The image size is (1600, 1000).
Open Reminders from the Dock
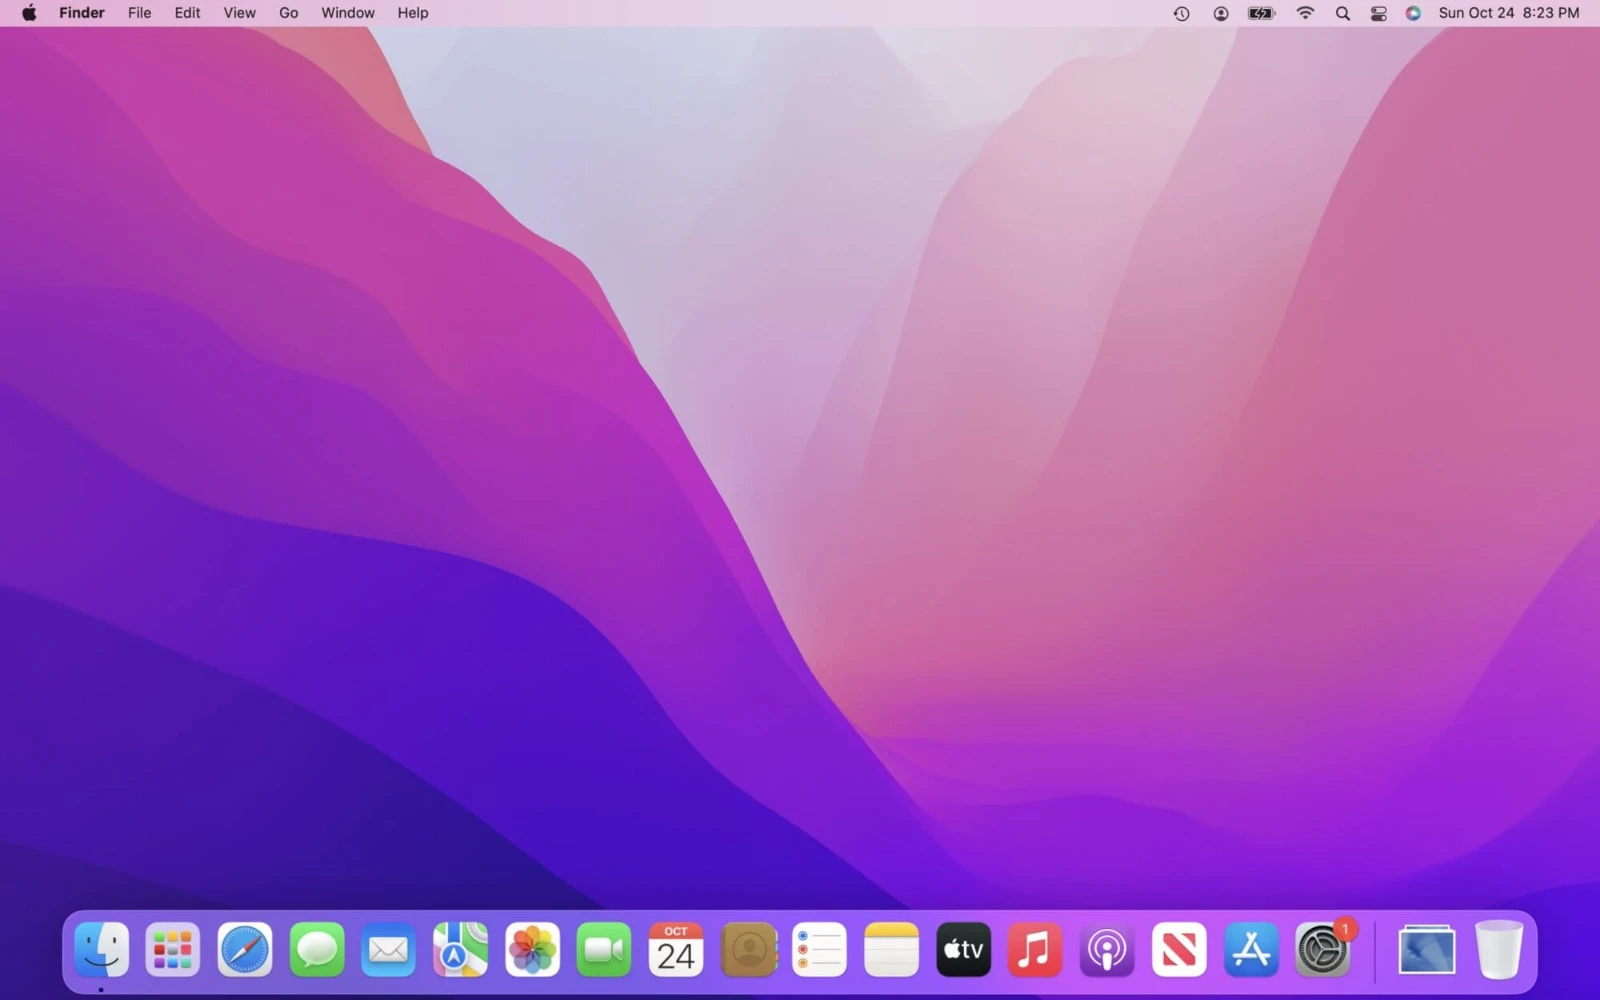820,950
